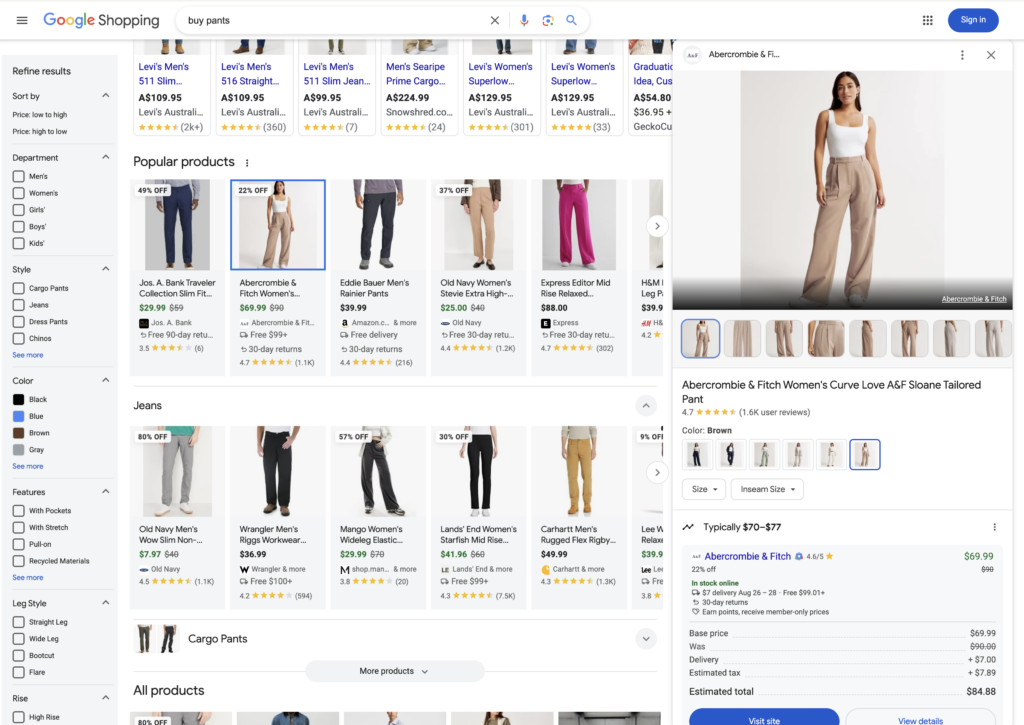Open more options in product panel header
This screenshot has width=1024, height=725.
click(x=962, y=55)
